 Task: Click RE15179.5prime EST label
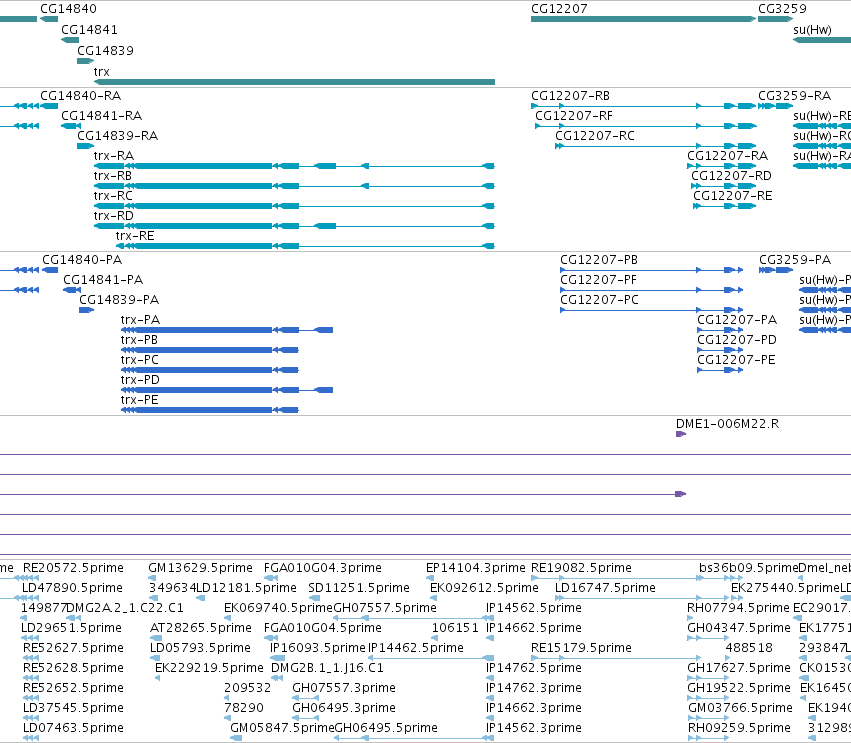tap(581, 649)
